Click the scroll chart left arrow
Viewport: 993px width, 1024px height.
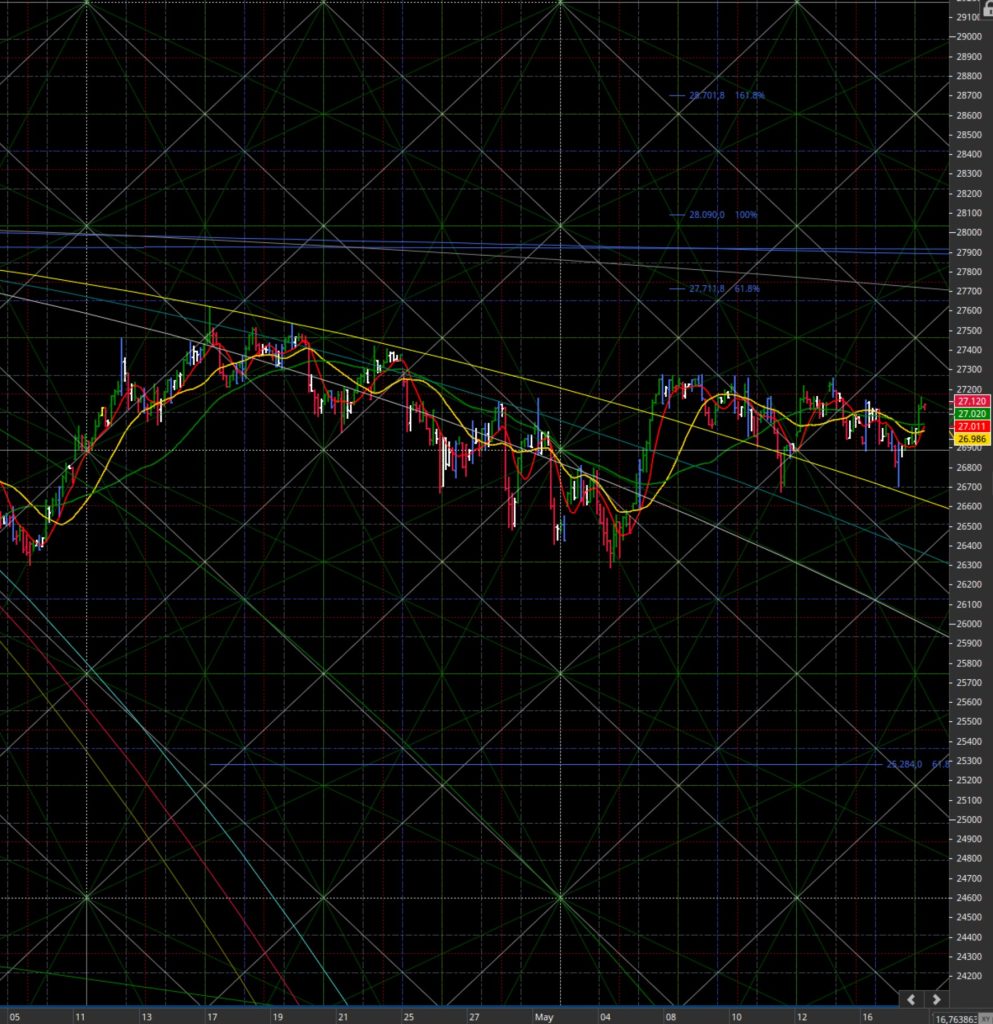tap(911, 999)
